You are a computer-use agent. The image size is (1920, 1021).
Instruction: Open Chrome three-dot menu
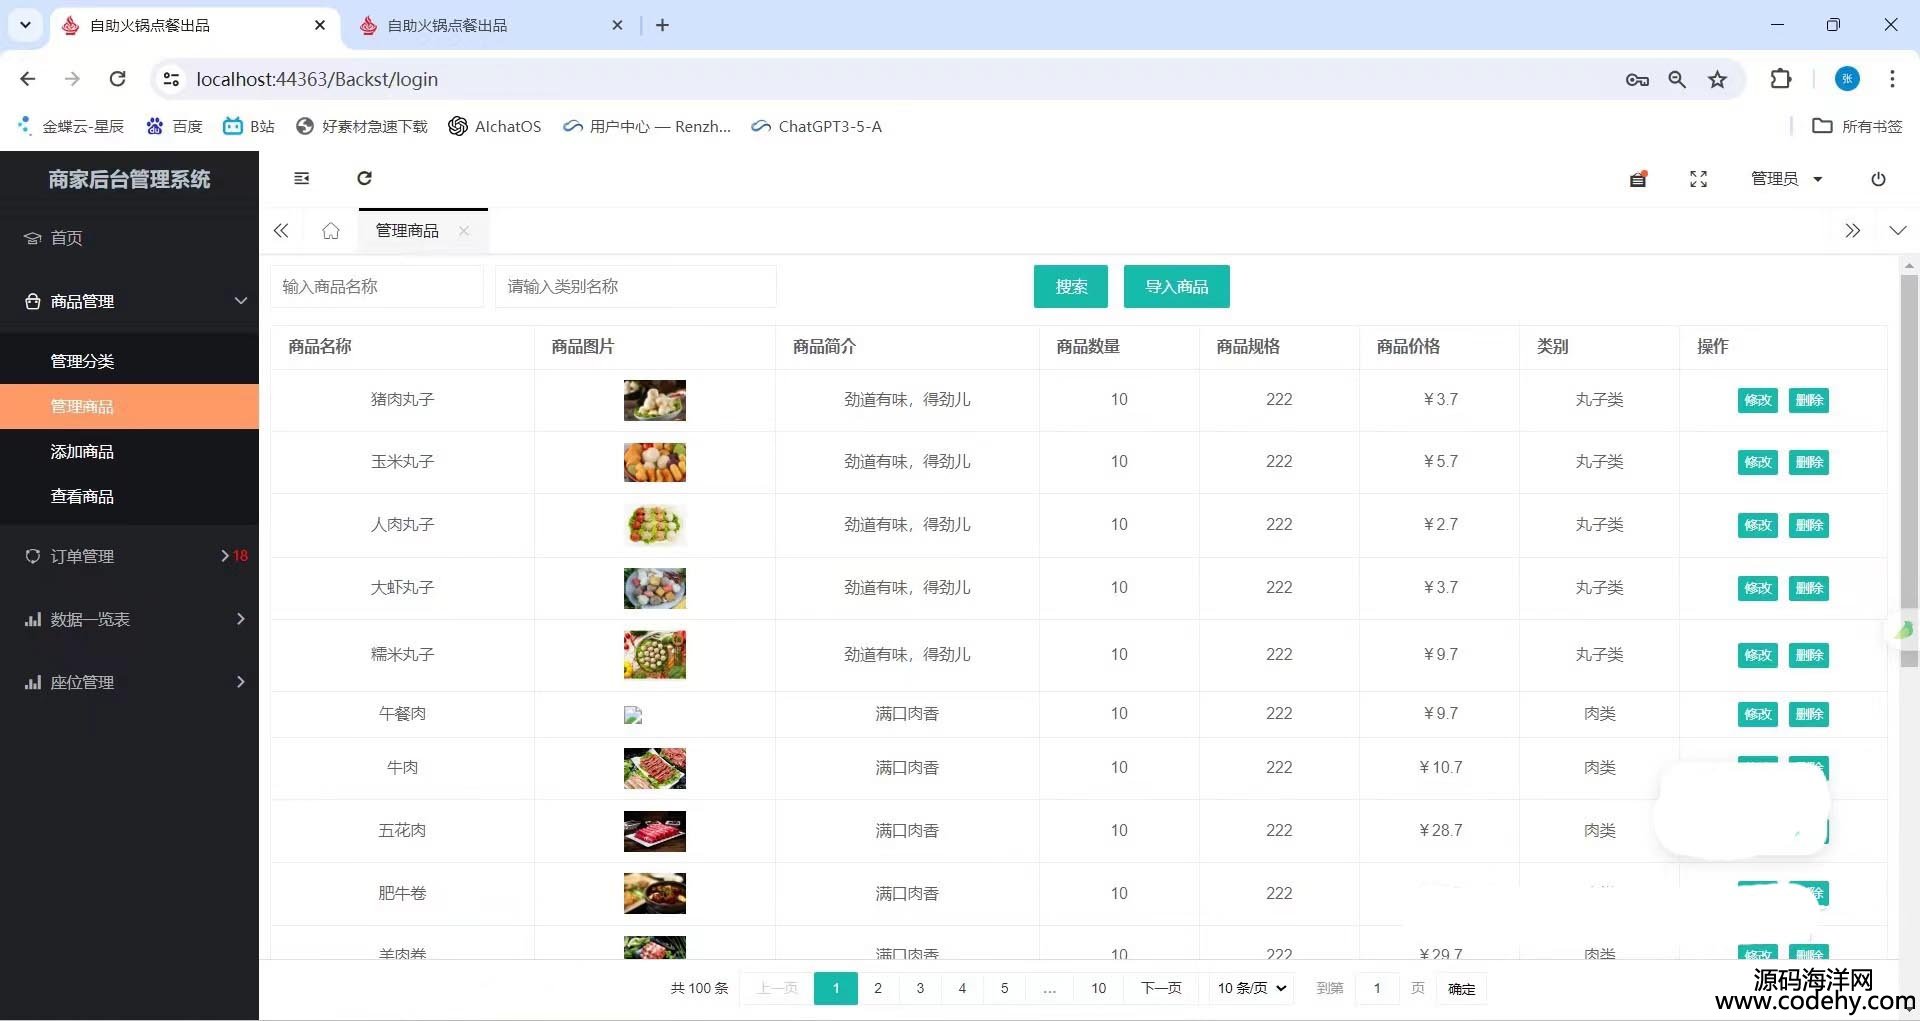[1892, 79]
